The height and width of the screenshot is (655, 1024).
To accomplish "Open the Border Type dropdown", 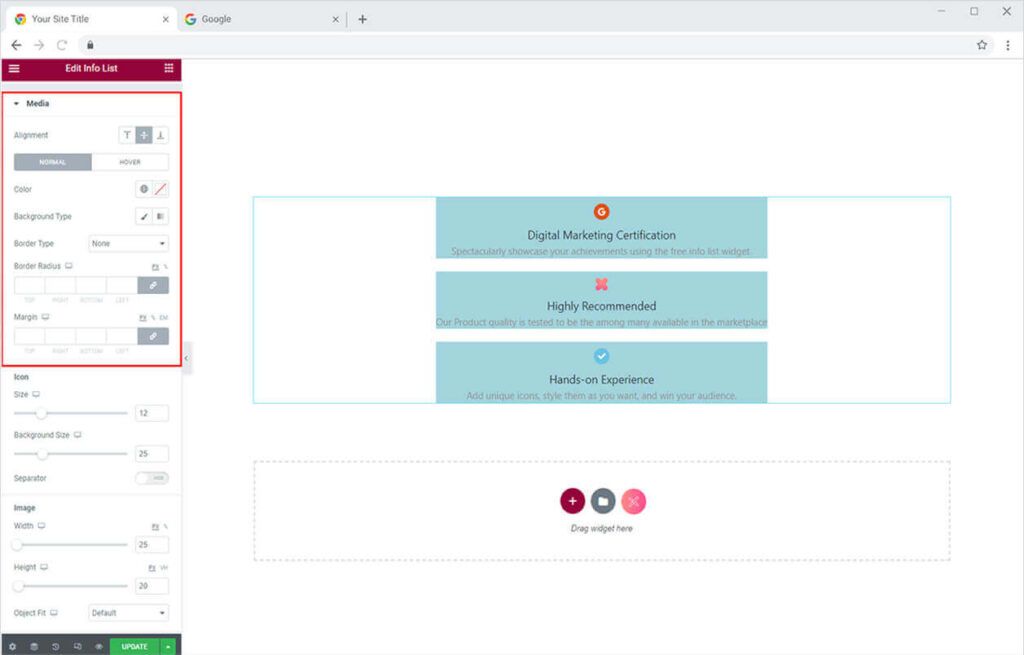I will pos(128,243).
